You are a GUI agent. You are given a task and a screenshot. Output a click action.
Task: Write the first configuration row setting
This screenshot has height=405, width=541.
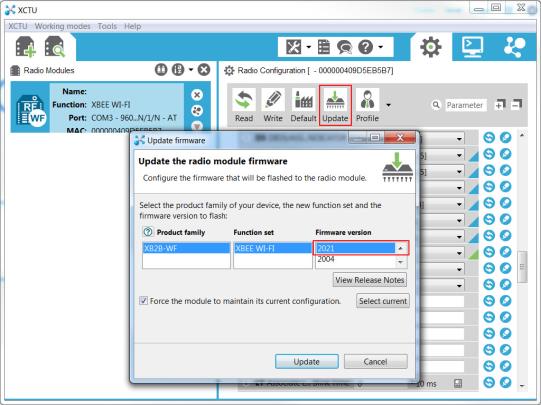pyautogui.click(x=505, y=138)
